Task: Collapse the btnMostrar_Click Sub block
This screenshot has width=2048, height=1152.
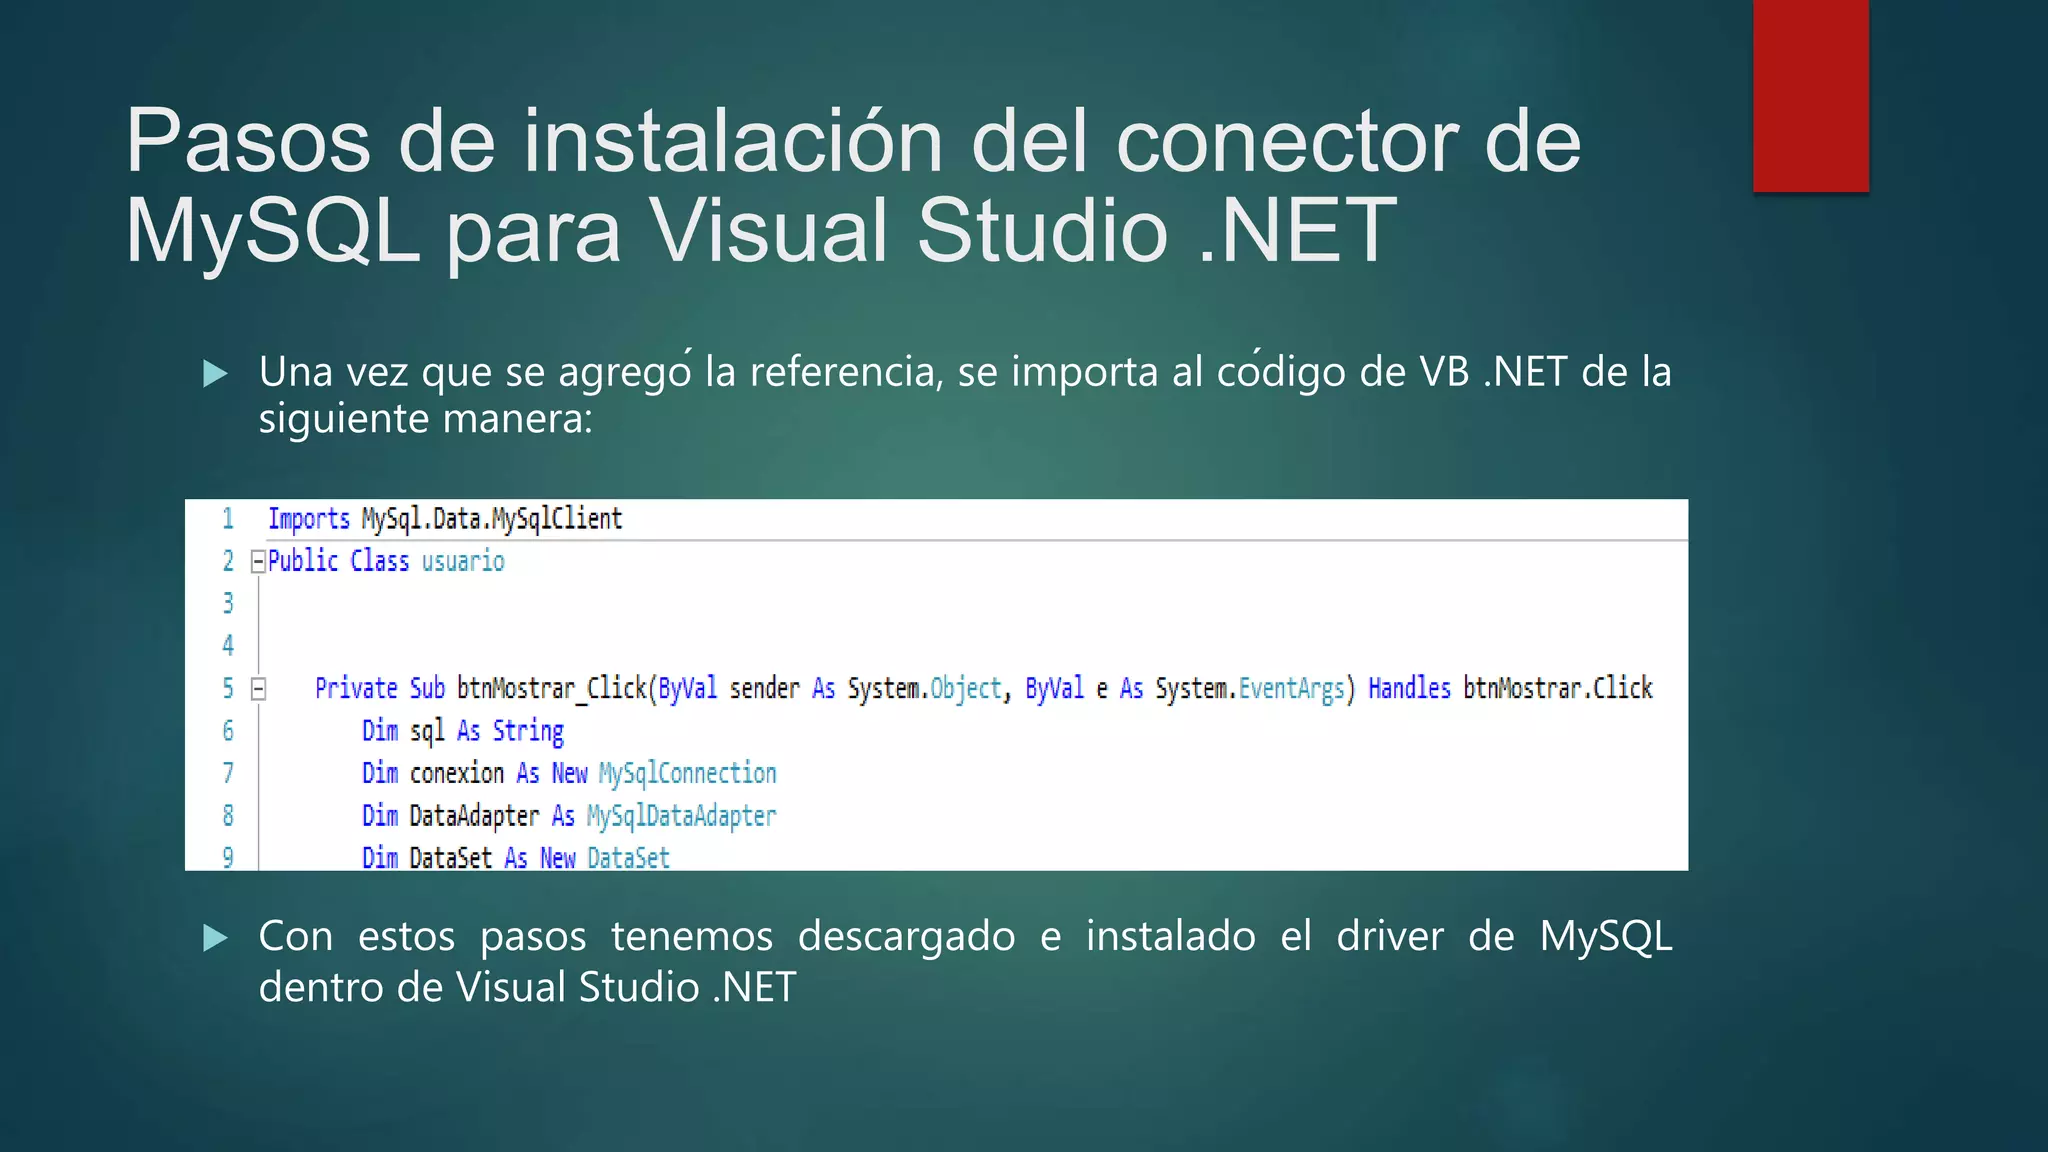Action: 258,689
